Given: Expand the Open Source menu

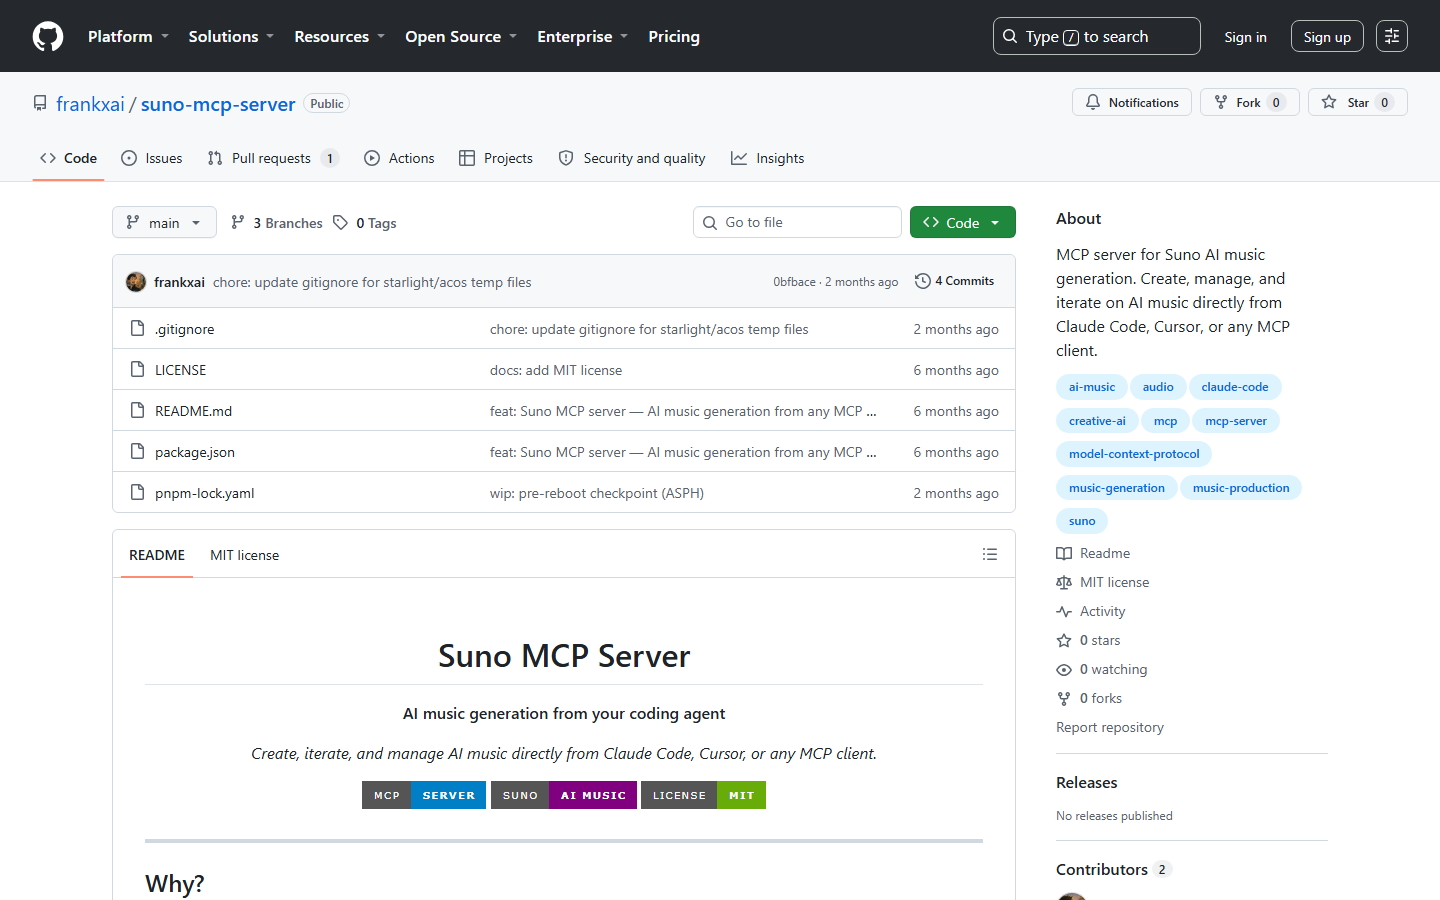Looking at the screenshot, I should point(461,36).
